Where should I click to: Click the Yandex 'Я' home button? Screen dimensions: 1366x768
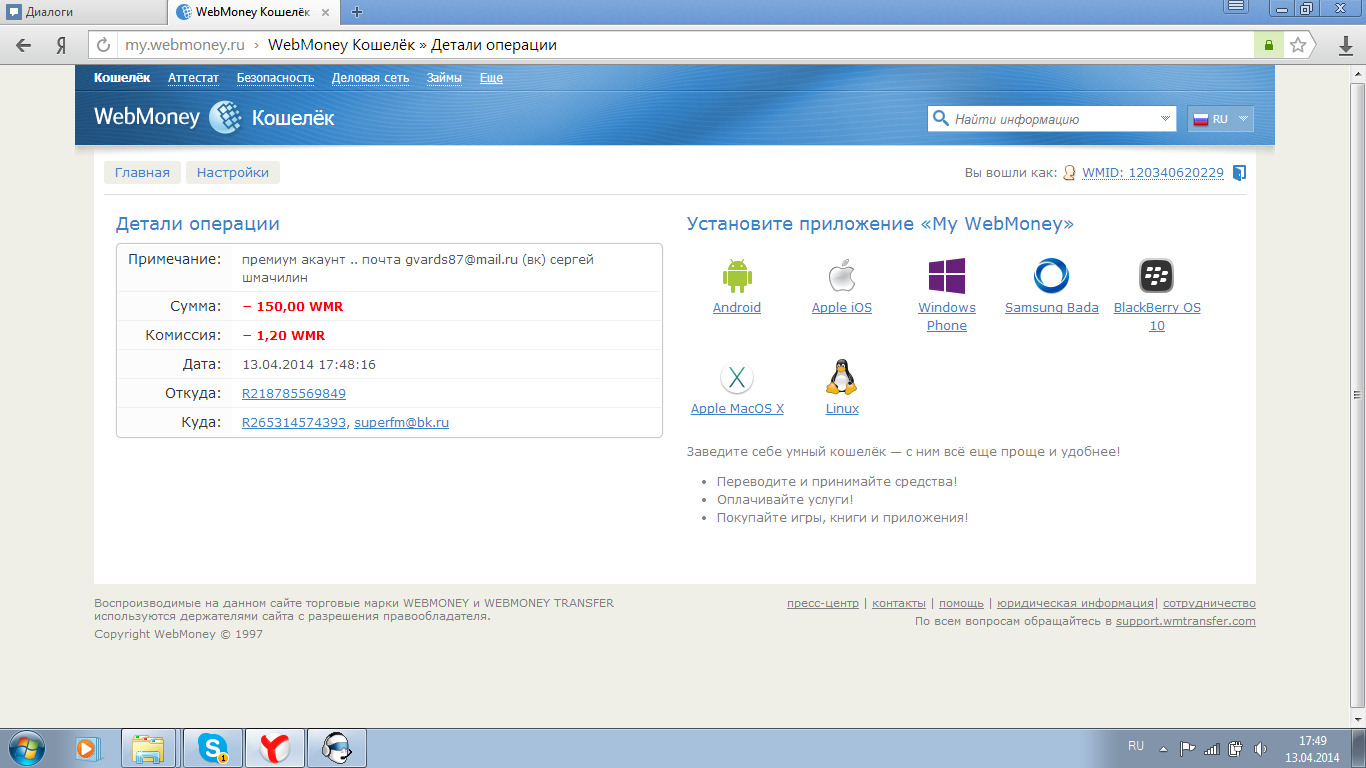(x=61, y=45)
